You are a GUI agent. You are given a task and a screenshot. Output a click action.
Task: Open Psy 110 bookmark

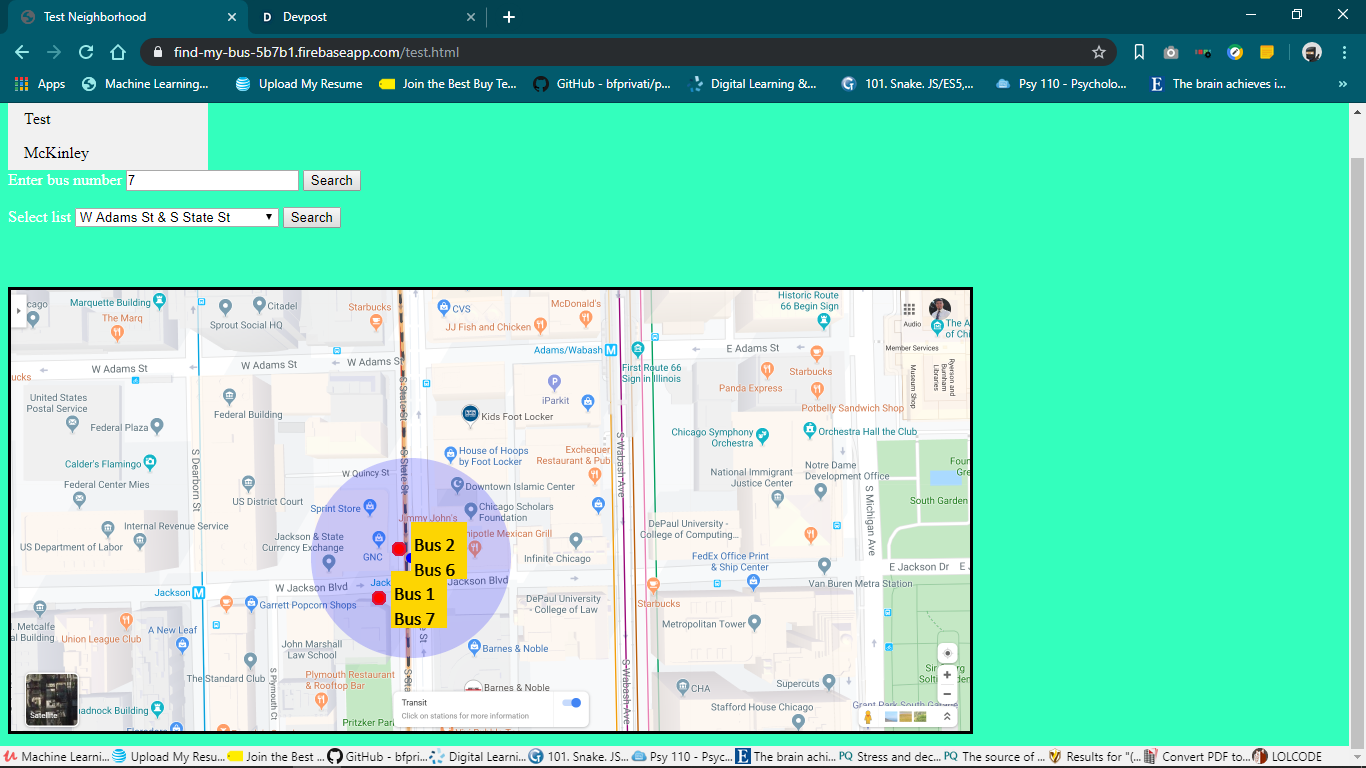(1062, 84)
